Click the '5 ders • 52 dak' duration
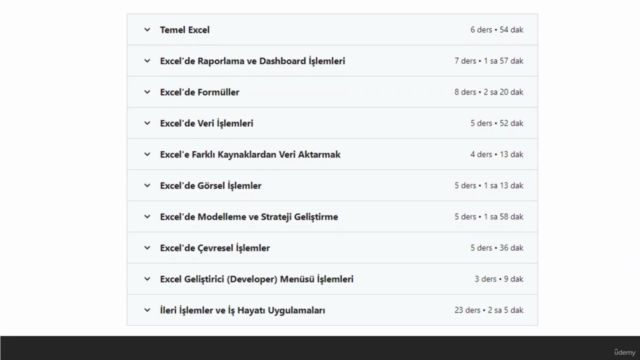 pos(497,123)
